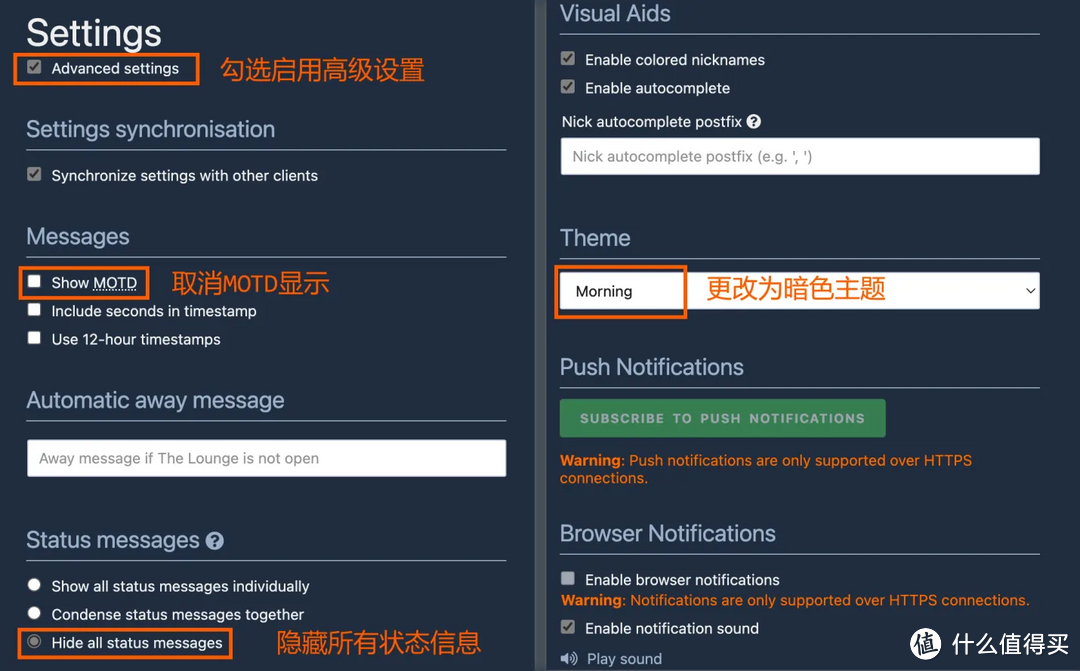This screenshot has height=671, width=1080.
Task: Uncheck Advanced settings
Action: coord(34,69)
